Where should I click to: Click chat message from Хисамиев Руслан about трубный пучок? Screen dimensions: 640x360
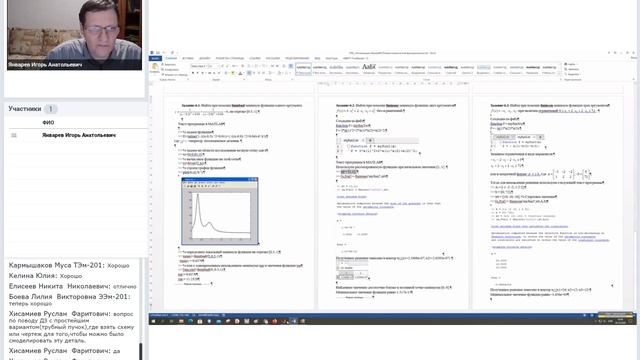click(x=72, y=327)
